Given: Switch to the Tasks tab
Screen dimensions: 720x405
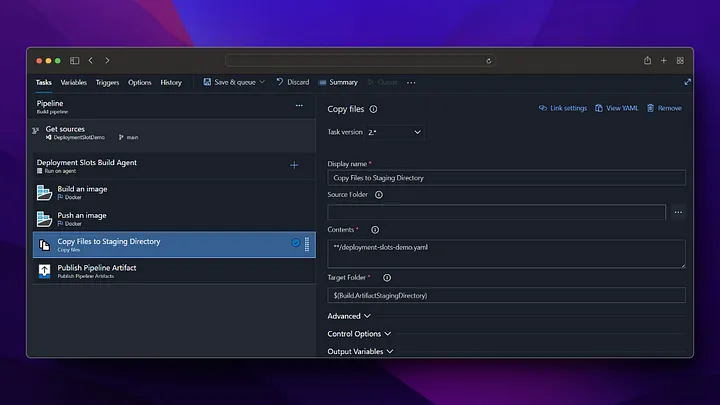Looking at the screenshot, I should click(44, 83).
